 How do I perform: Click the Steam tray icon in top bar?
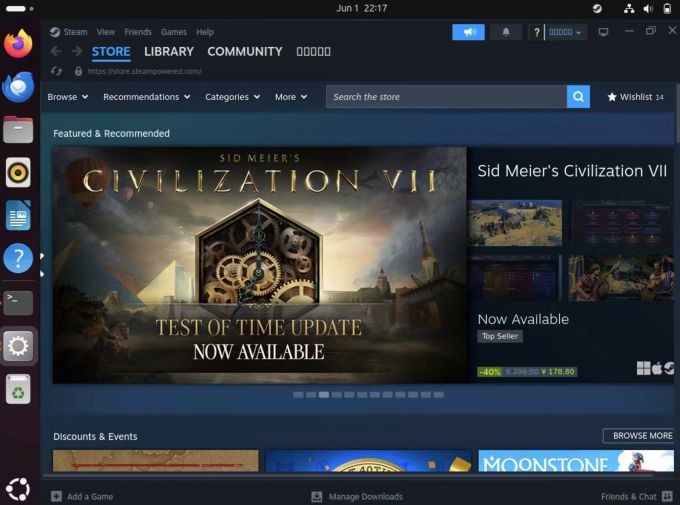click(597, 8)
